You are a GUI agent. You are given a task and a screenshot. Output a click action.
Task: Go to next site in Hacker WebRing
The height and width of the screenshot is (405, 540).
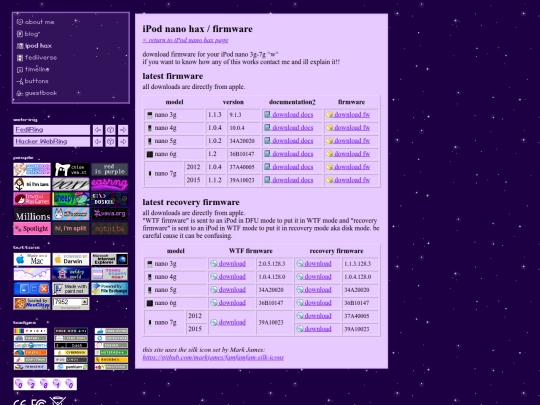(123, 142)
